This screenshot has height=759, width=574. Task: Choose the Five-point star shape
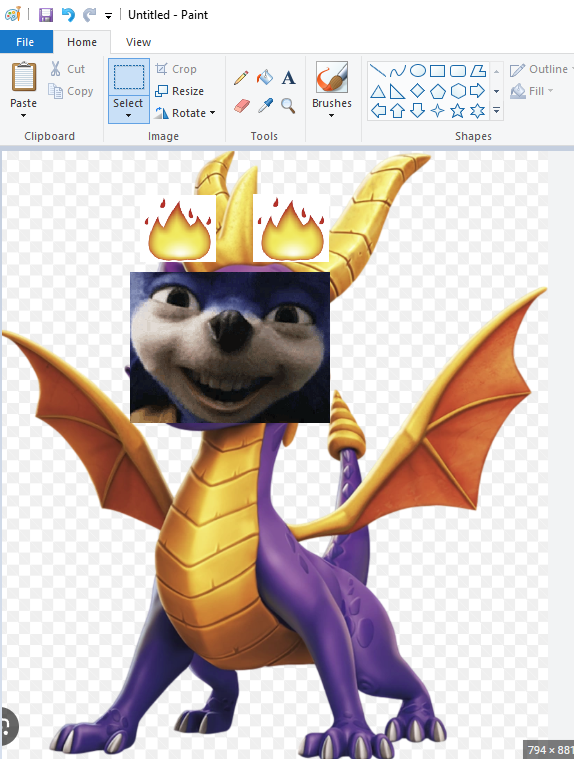point(458,111)
